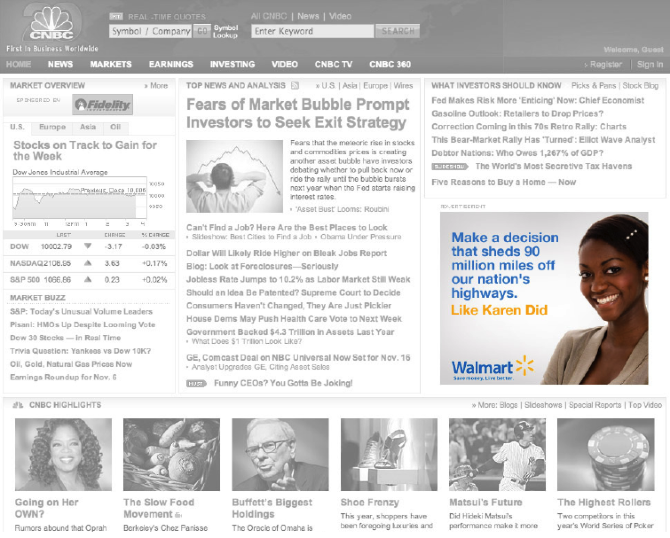The image size is (670, 538).
Task: Click the Symbol / Company input field
Action: click(x=150, y=31)
